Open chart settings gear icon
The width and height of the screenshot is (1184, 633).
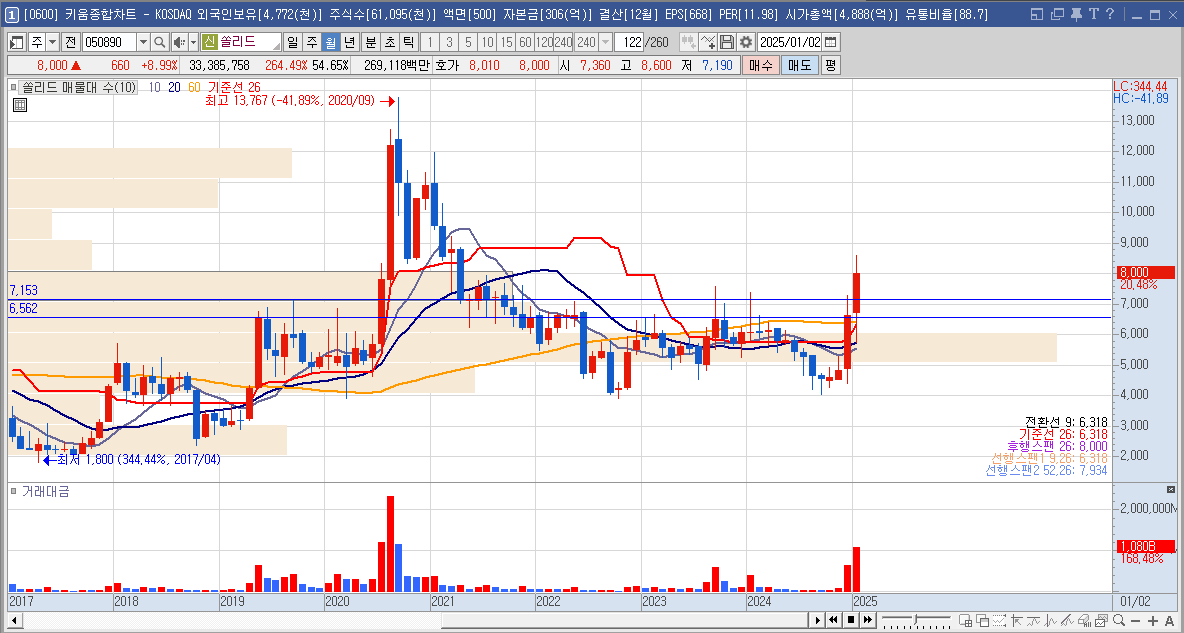(746, 42)
